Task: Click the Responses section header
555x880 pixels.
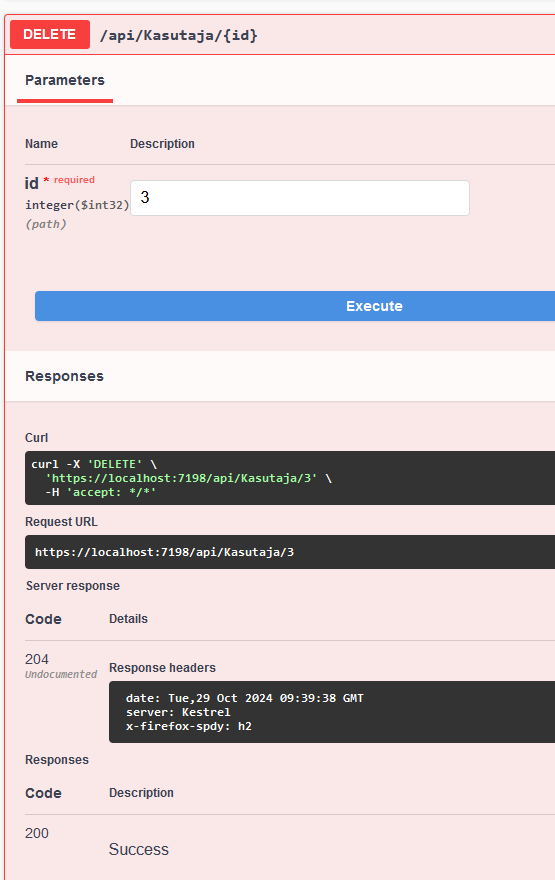Action: (65, 376)
